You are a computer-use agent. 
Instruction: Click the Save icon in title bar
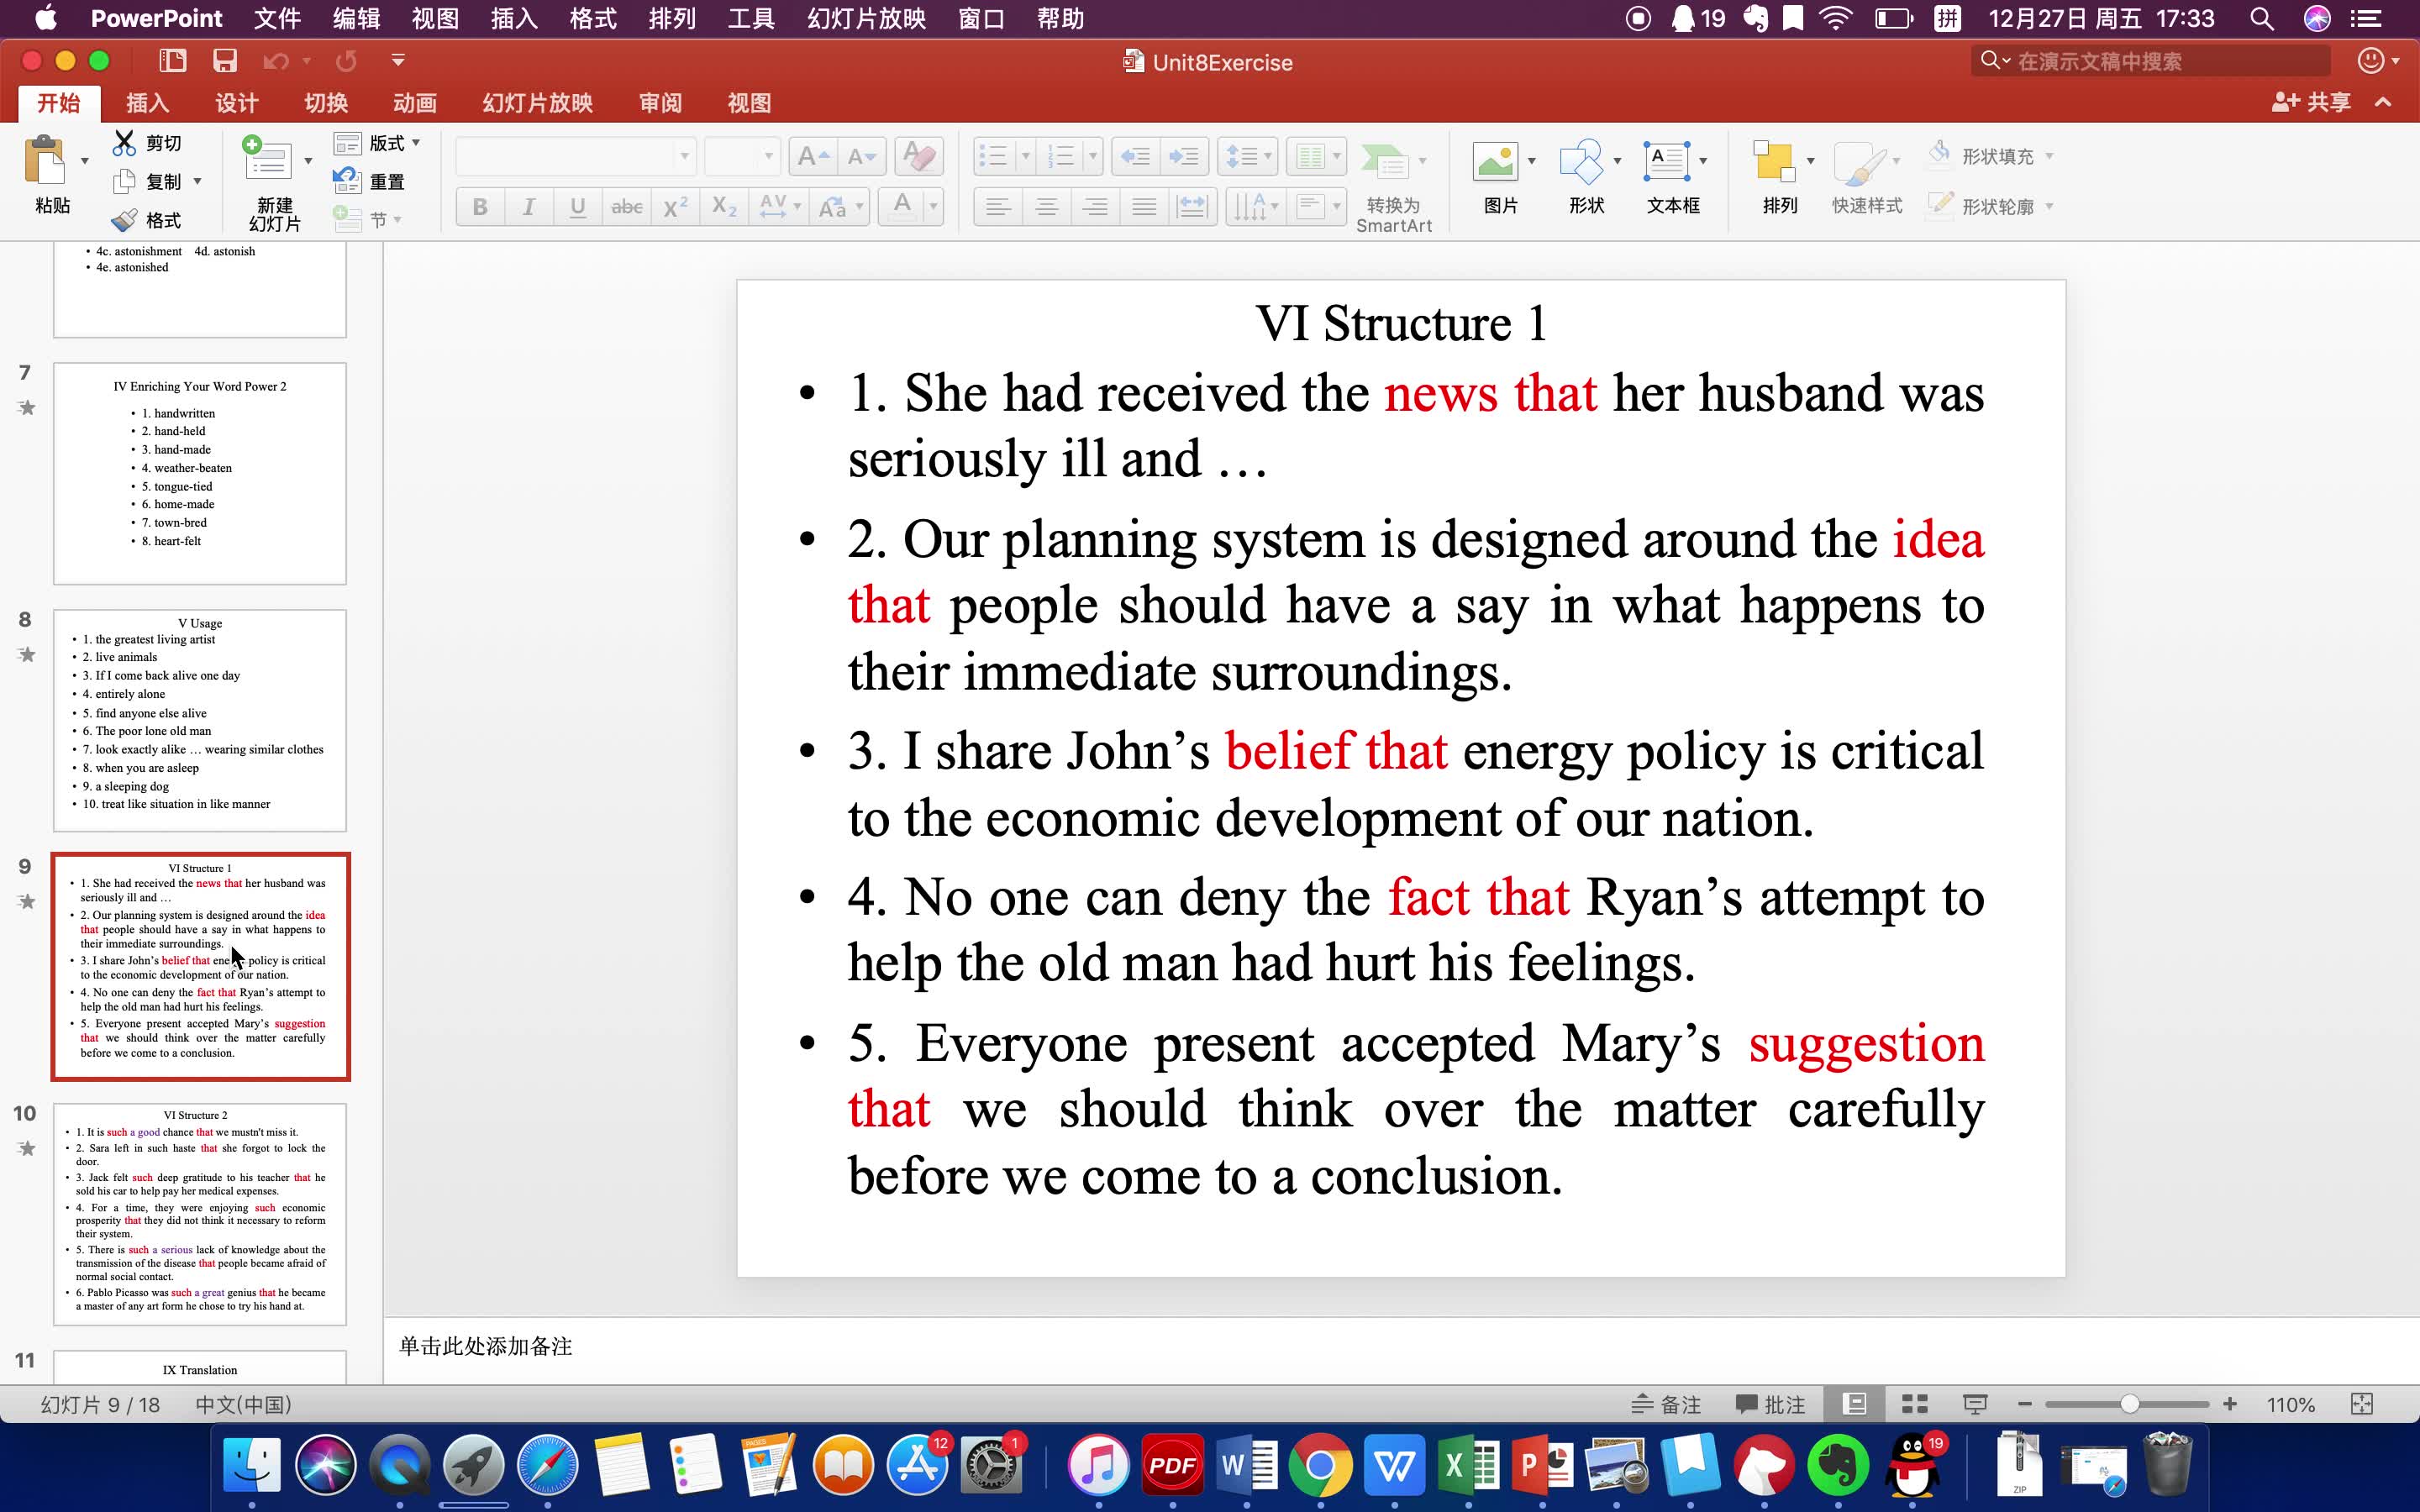point(225,61)
